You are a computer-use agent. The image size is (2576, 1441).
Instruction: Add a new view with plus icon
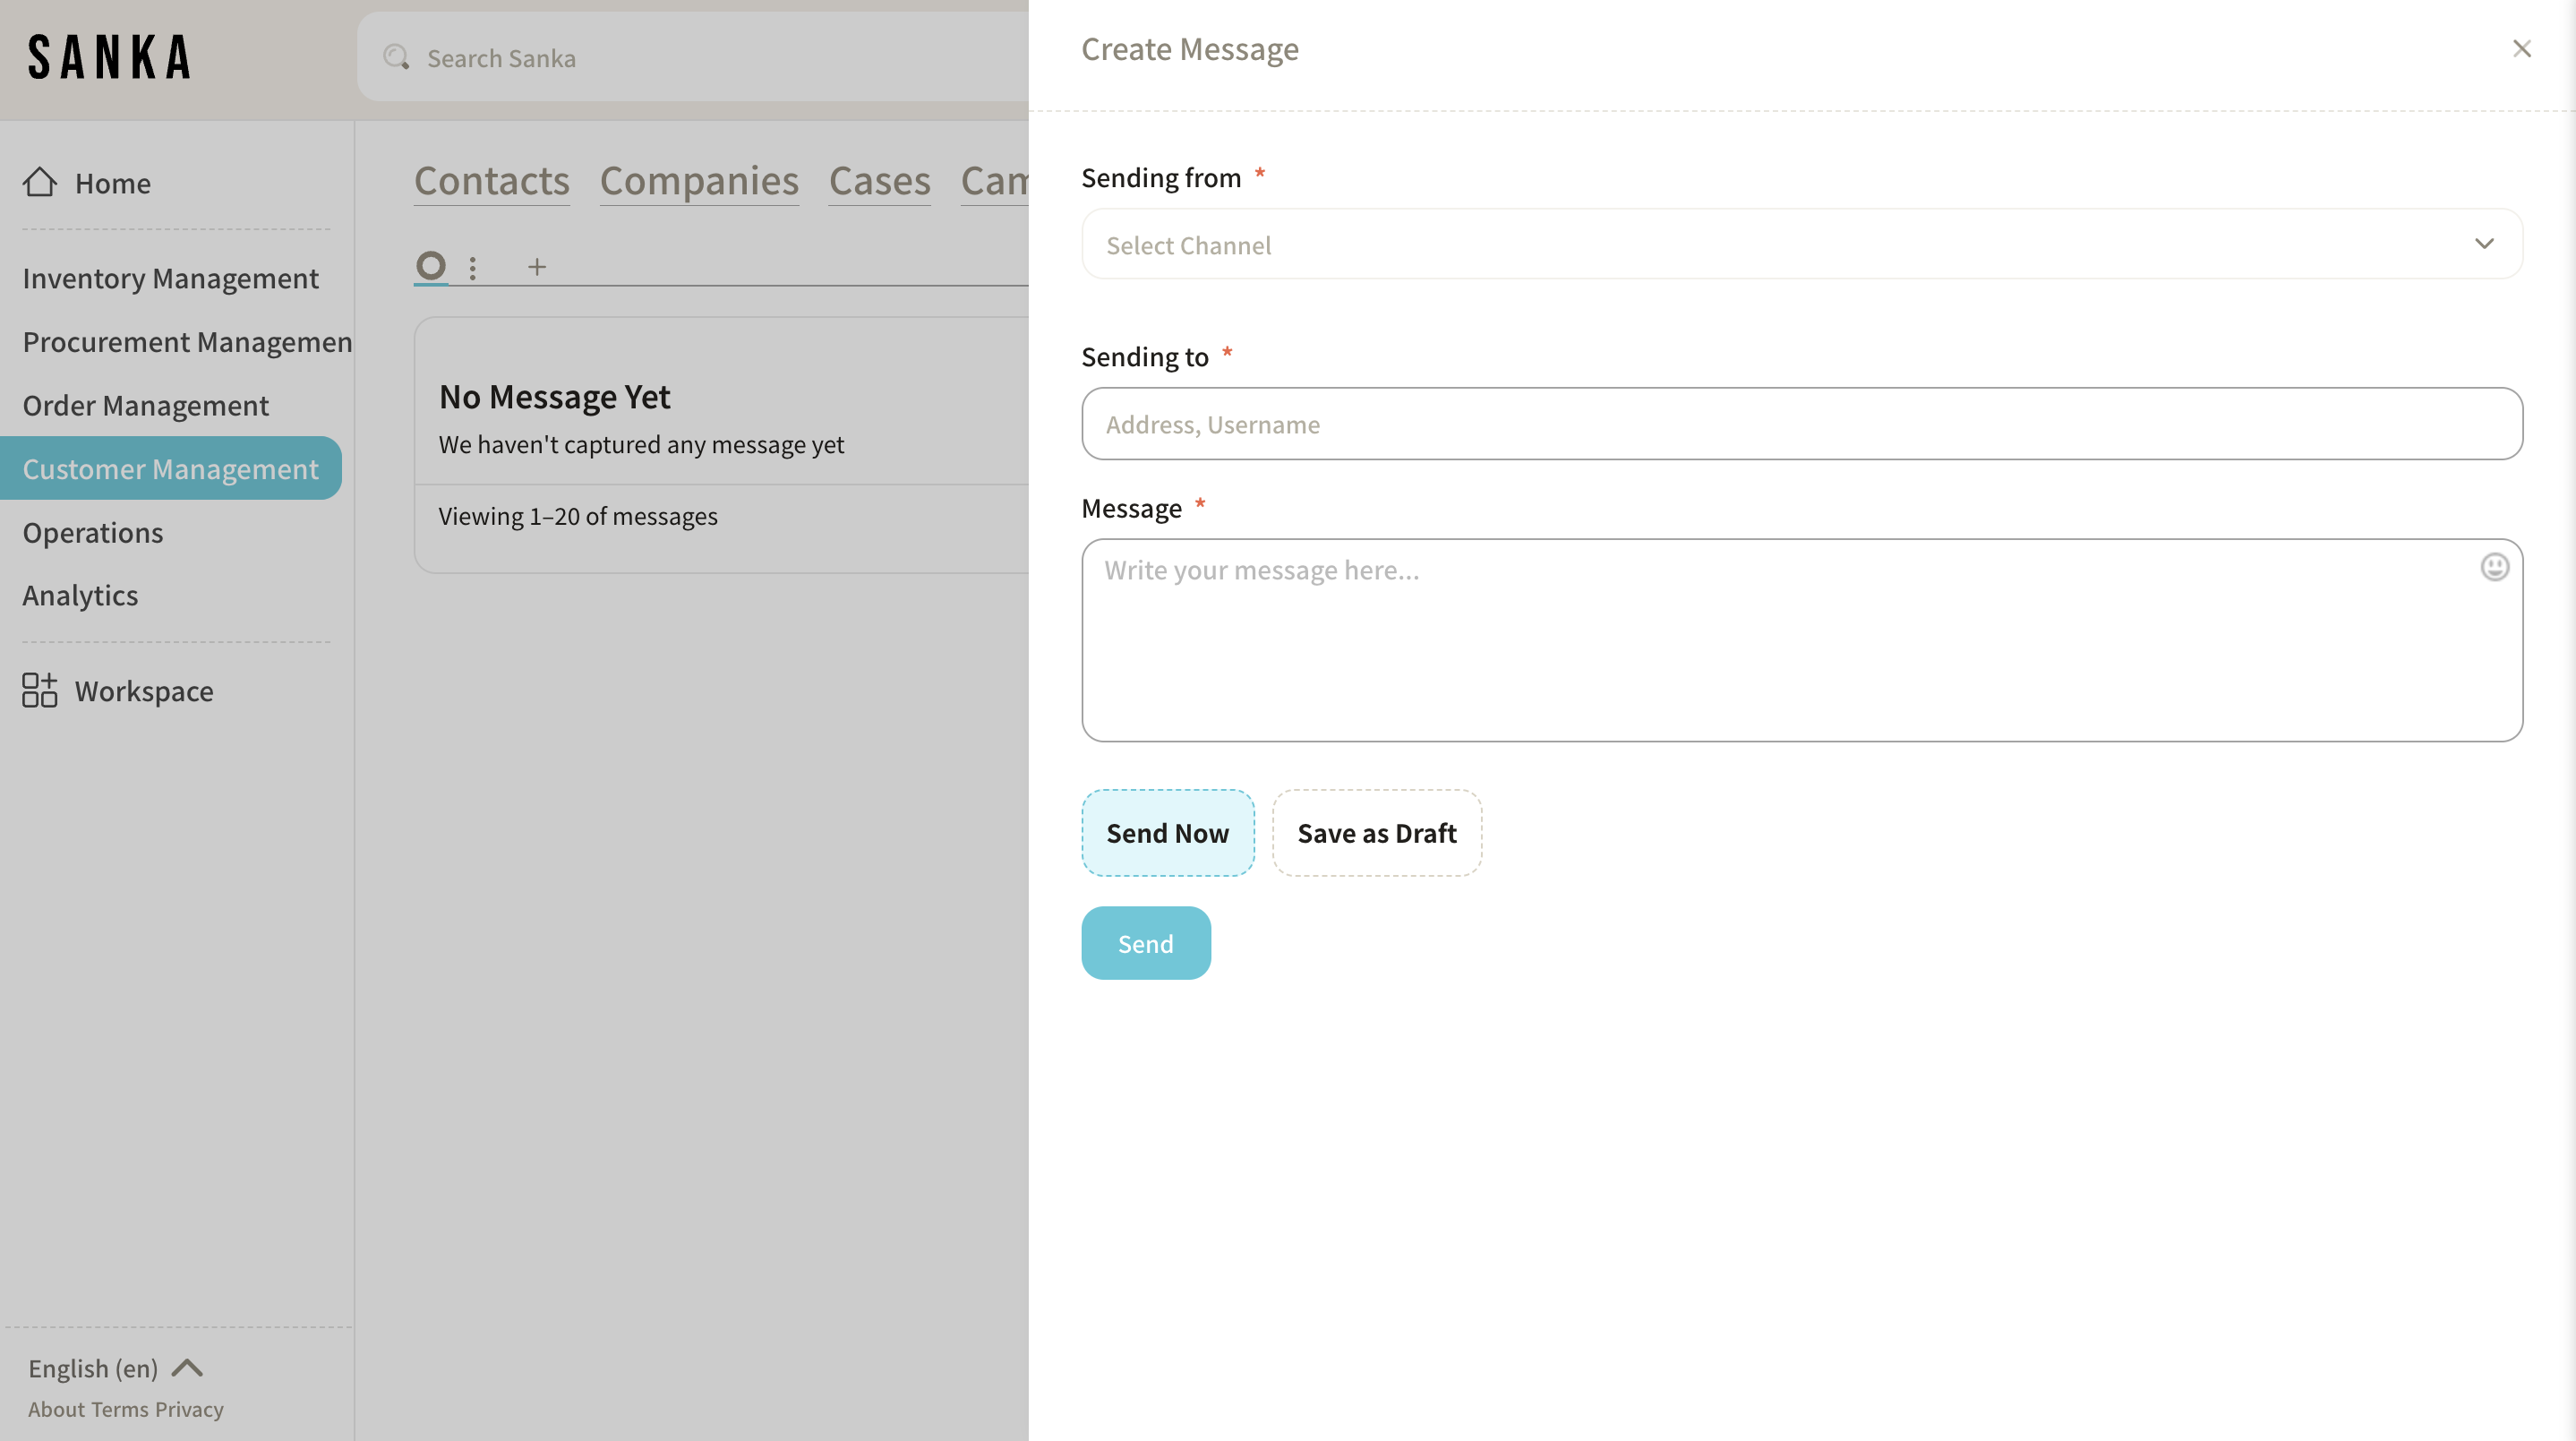pos(537,267)
